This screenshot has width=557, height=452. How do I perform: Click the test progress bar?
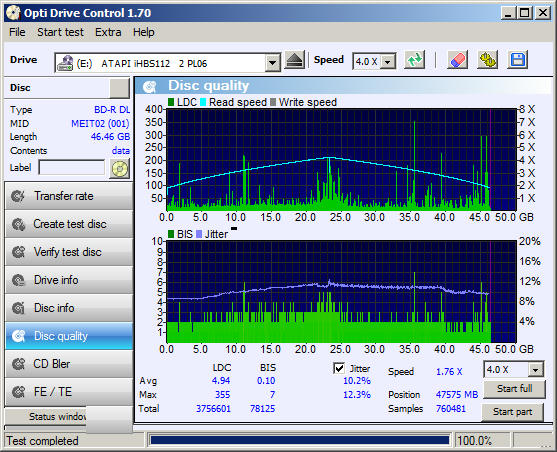[300, 441]
